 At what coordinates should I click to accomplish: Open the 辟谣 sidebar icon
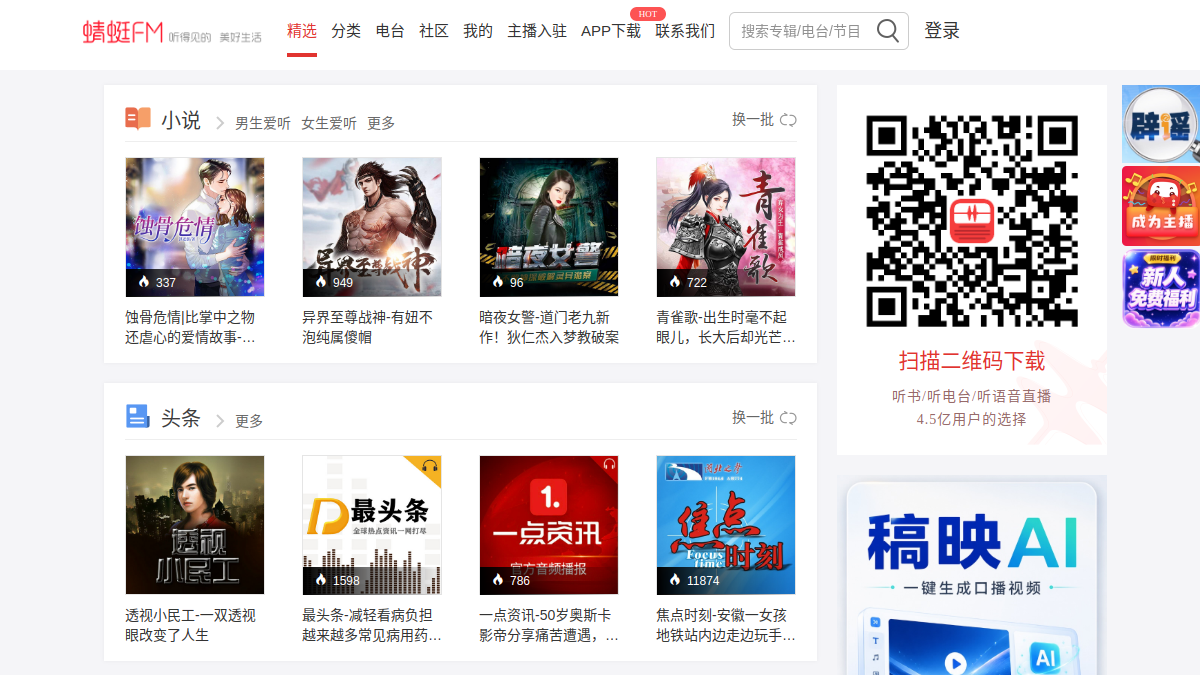(x=1161, y=124)
